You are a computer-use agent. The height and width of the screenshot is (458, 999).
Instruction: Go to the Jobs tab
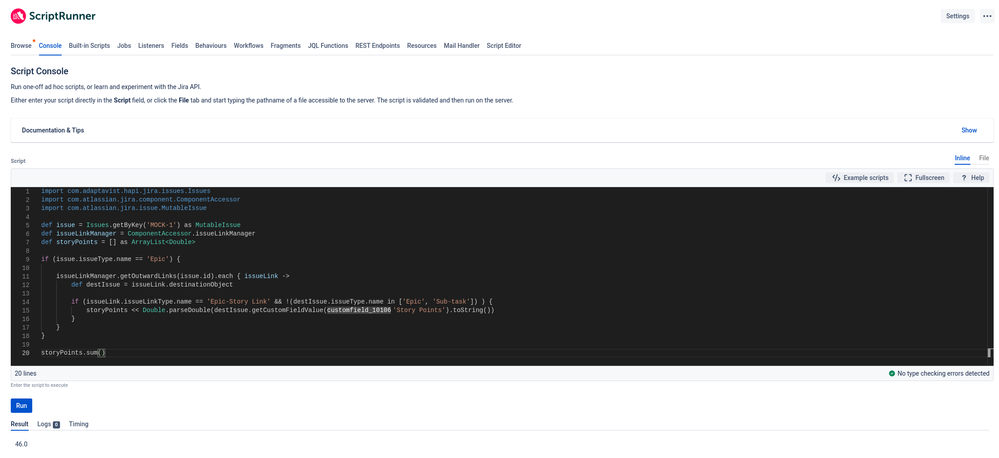[124, 46]
